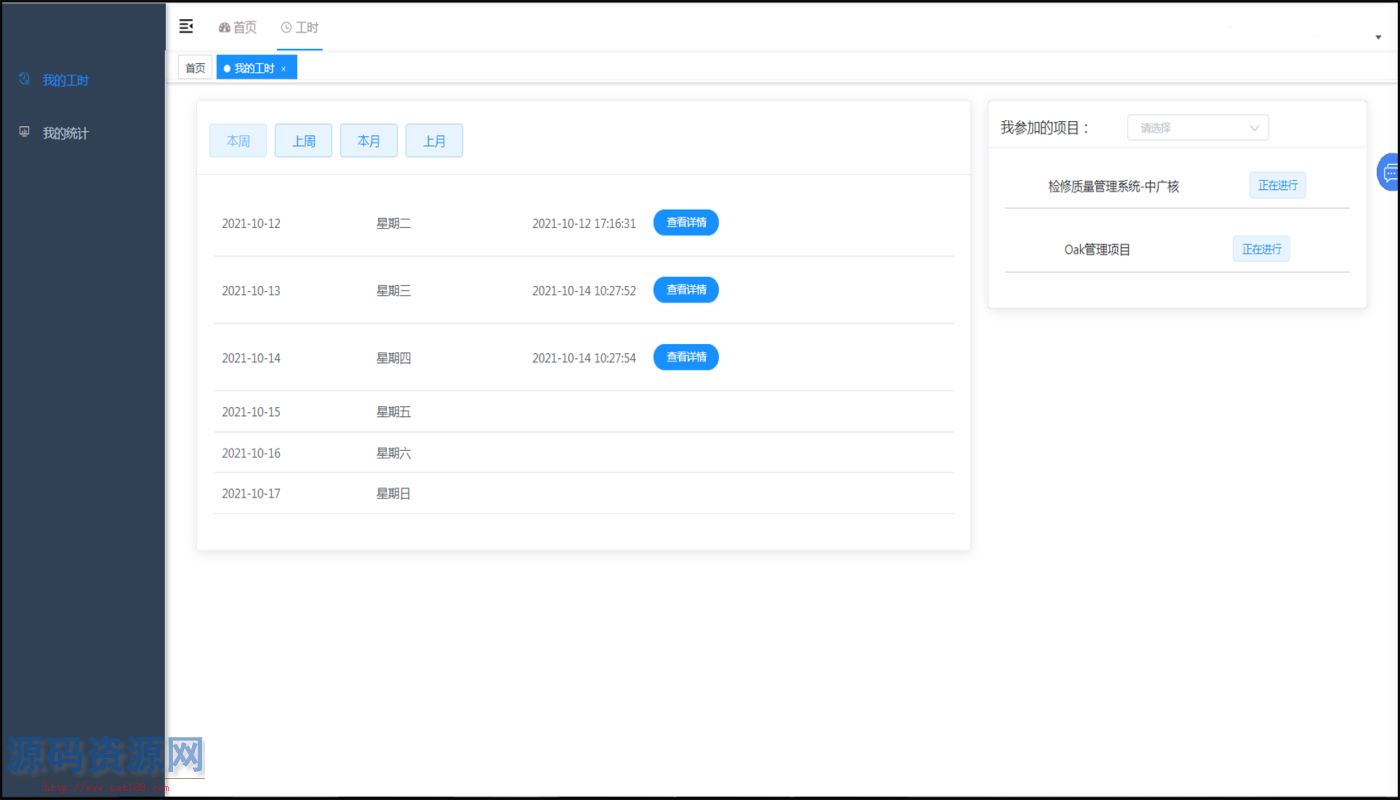Click date 2021-10-16

click(251, 453)
